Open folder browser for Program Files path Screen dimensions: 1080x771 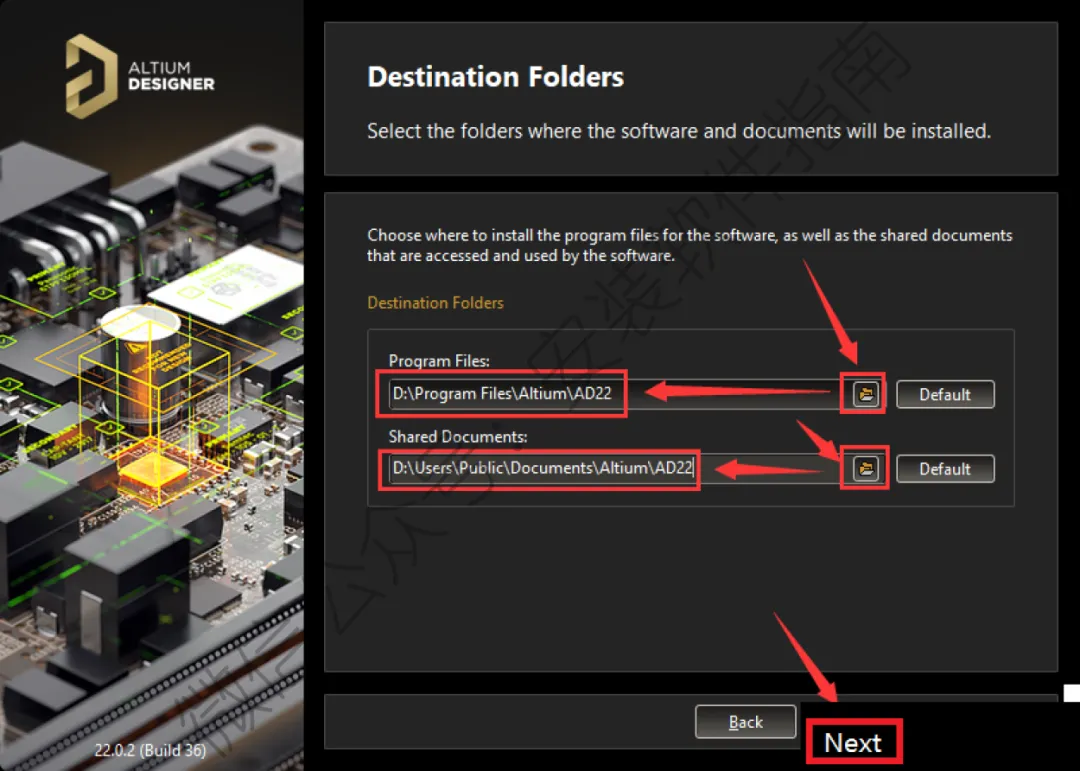(x=866, y=394)
